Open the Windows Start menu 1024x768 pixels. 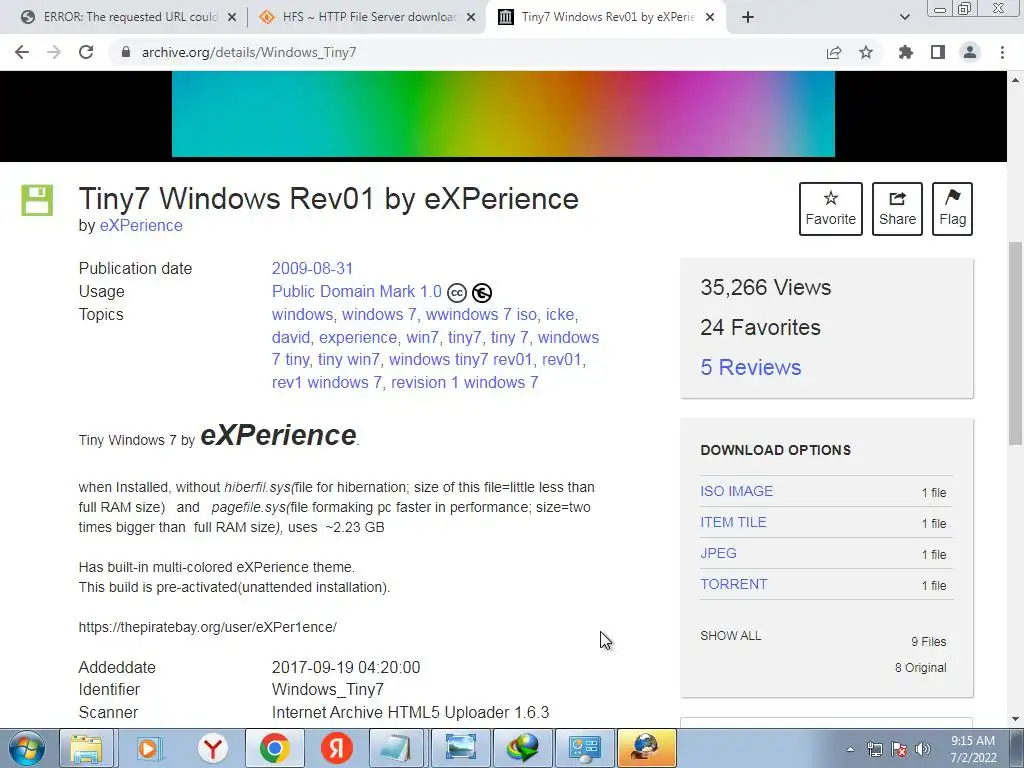(x=27, y=748)
